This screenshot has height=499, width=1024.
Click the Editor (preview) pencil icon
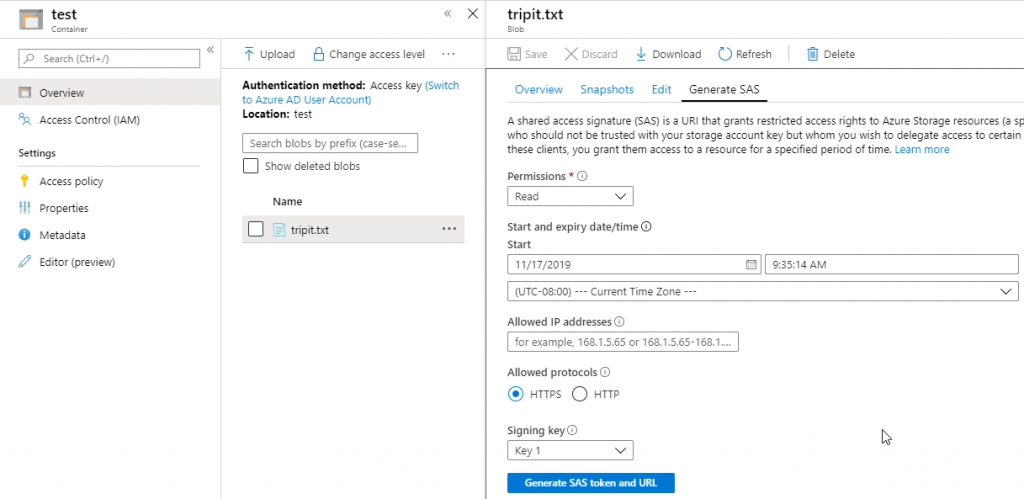(x=25, y=263)
